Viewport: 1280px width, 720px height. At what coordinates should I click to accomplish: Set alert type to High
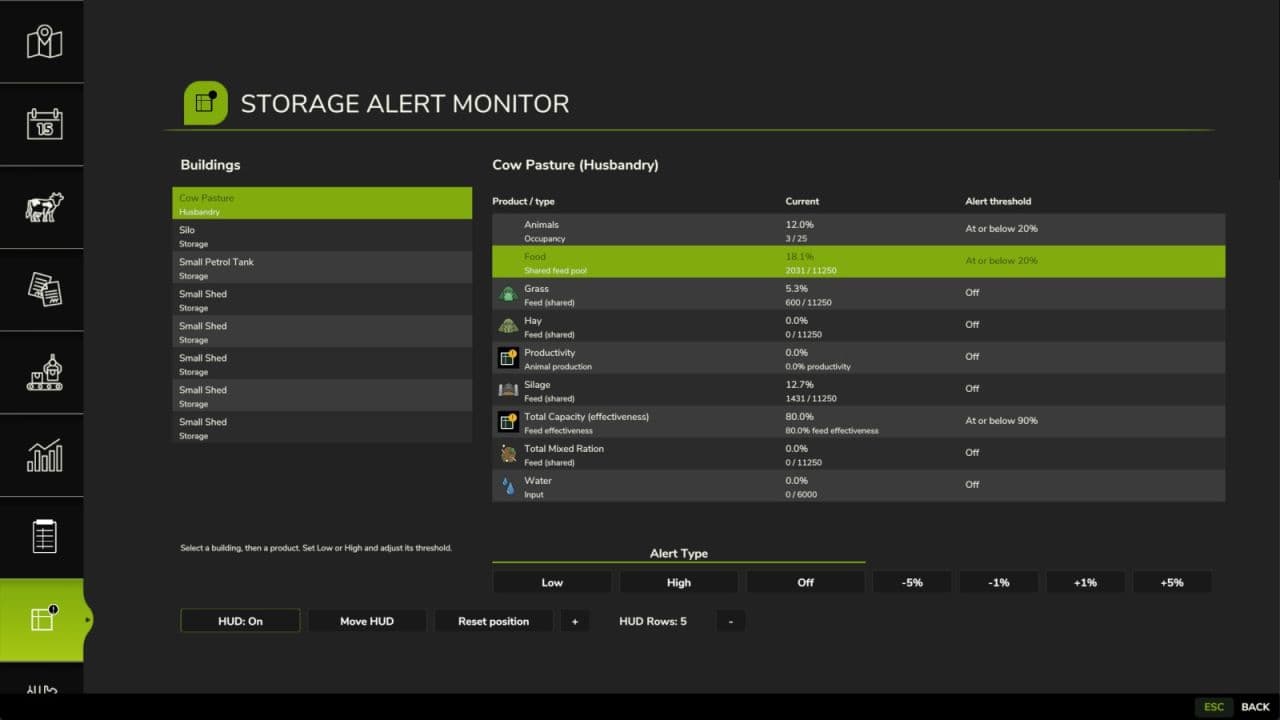(679, 582)
